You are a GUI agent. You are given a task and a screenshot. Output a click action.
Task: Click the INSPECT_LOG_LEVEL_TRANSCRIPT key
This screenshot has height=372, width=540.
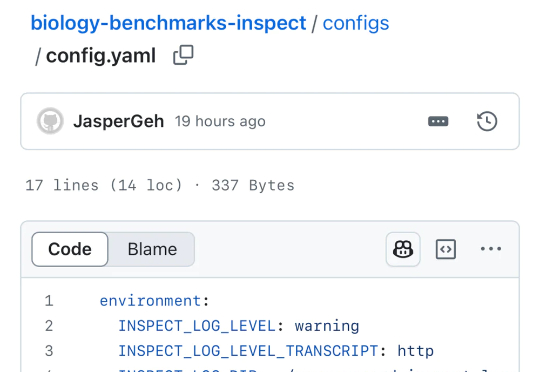click(248, 351)
